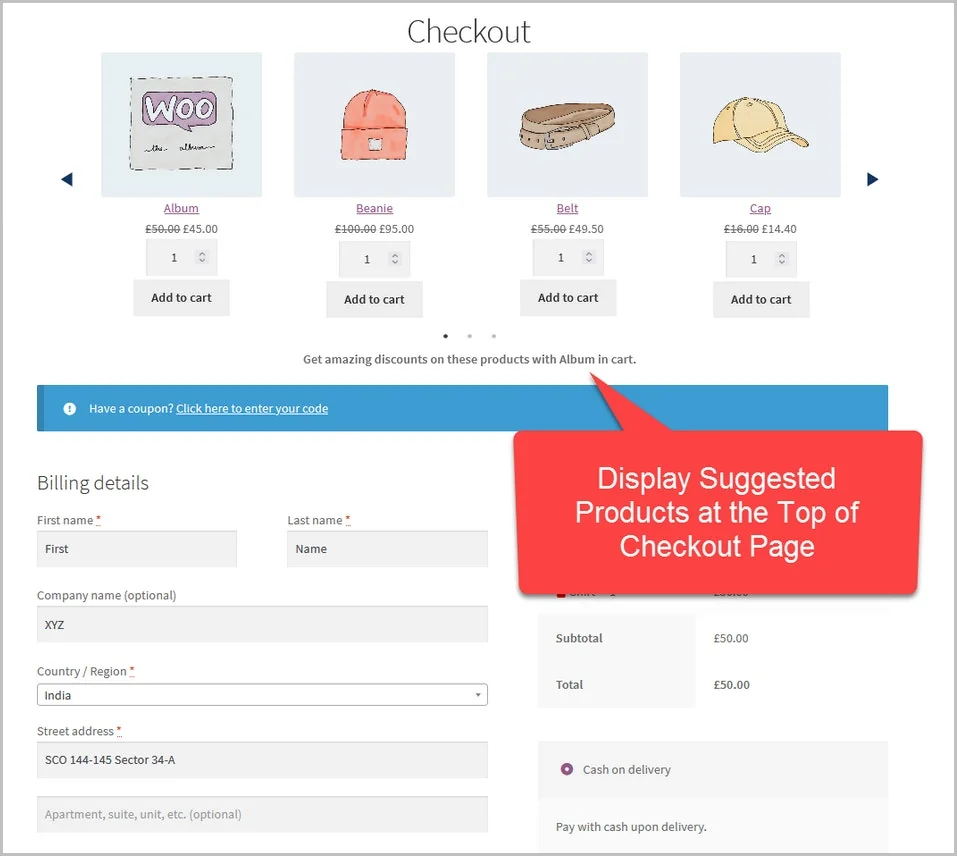Screen dimensions: 957x856
Task: Select the third carousel pagination dot
Action: tap(493, 336)
